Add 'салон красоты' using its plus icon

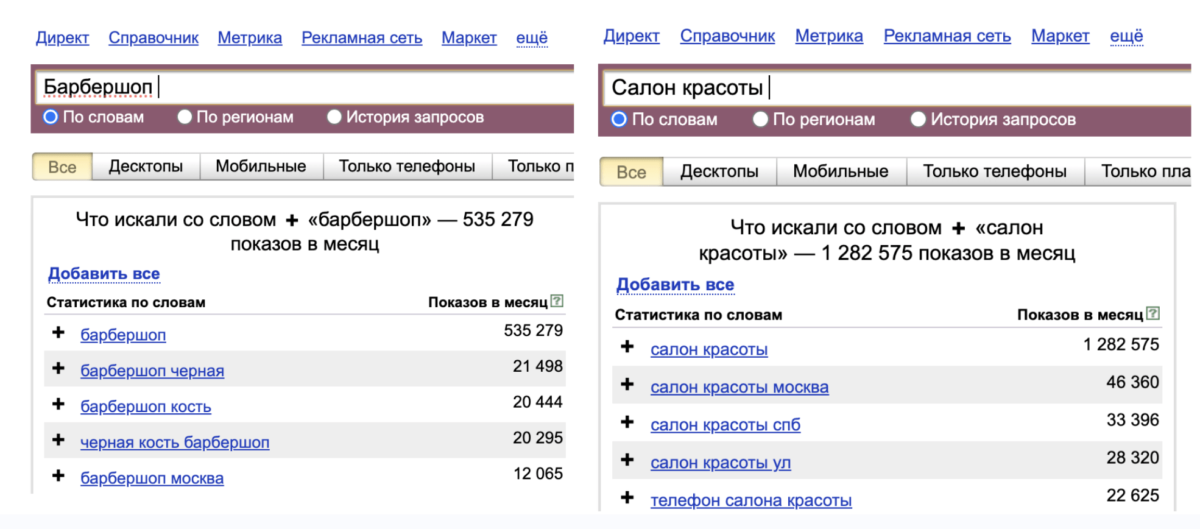(627, 347)
